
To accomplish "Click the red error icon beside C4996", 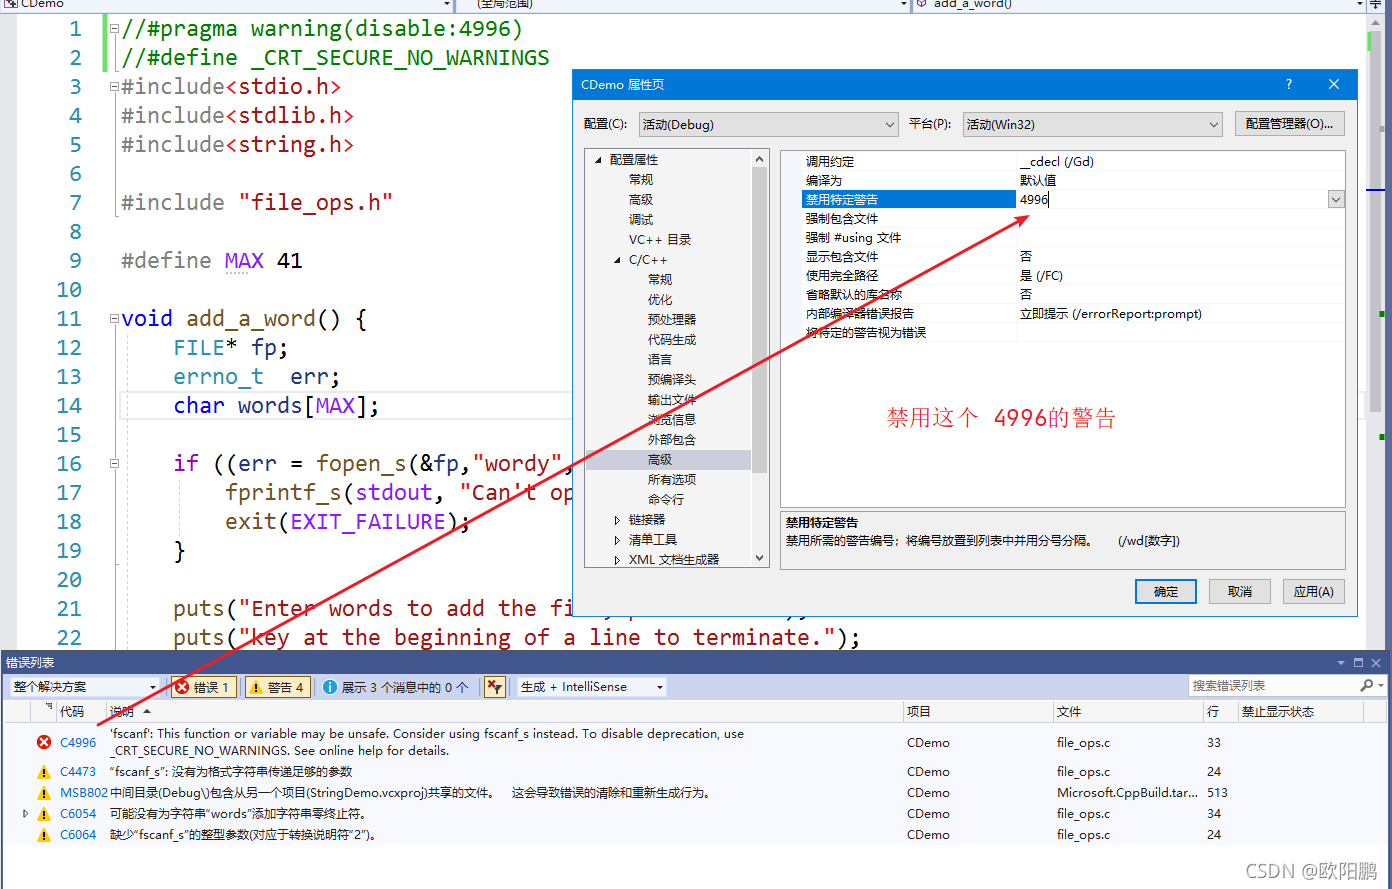I will tap(44, 742).
